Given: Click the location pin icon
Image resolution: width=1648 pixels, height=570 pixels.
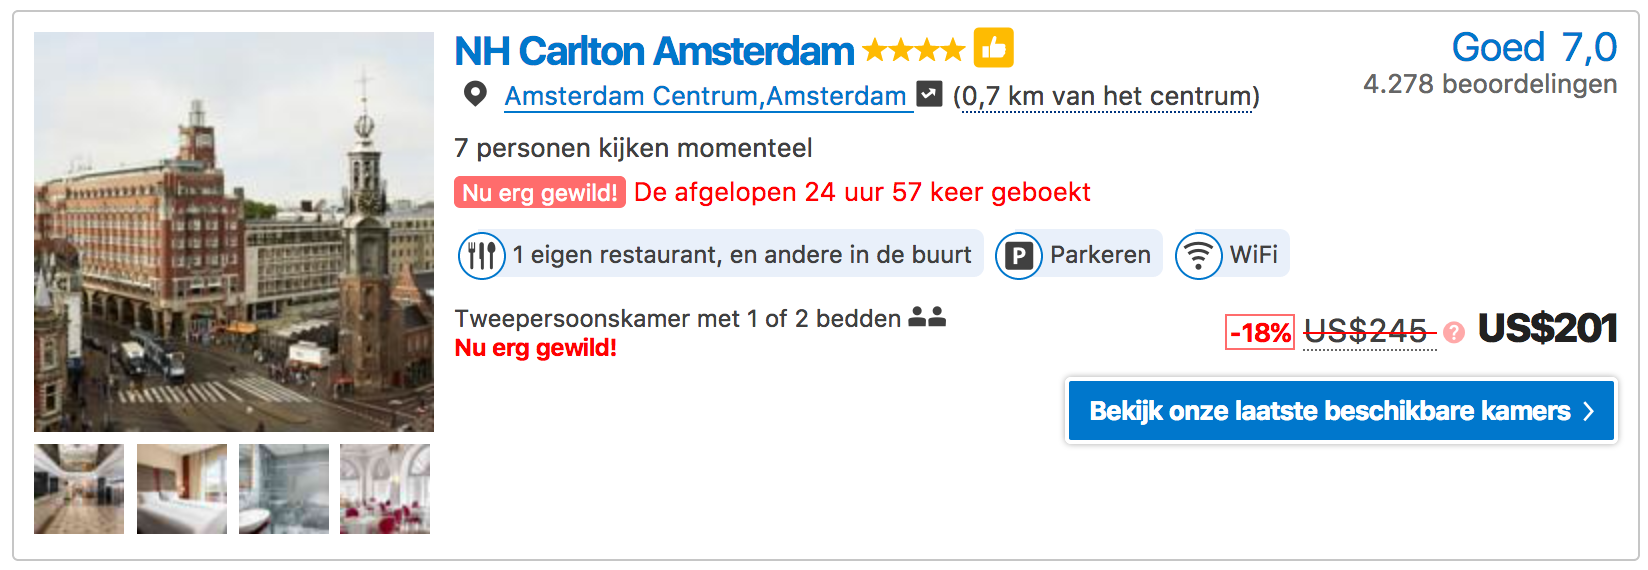Looking at the screenshot, I should [x=475, y=95].
